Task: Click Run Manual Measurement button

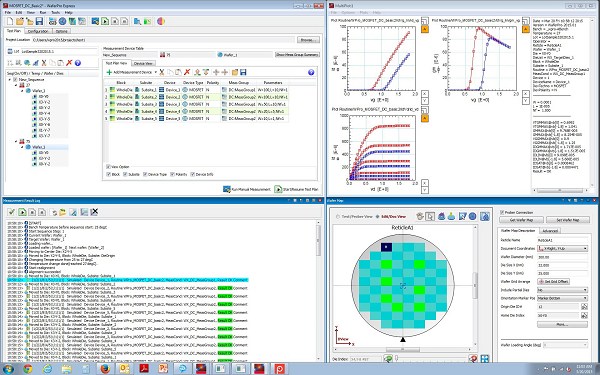Action: coord(247,189)
